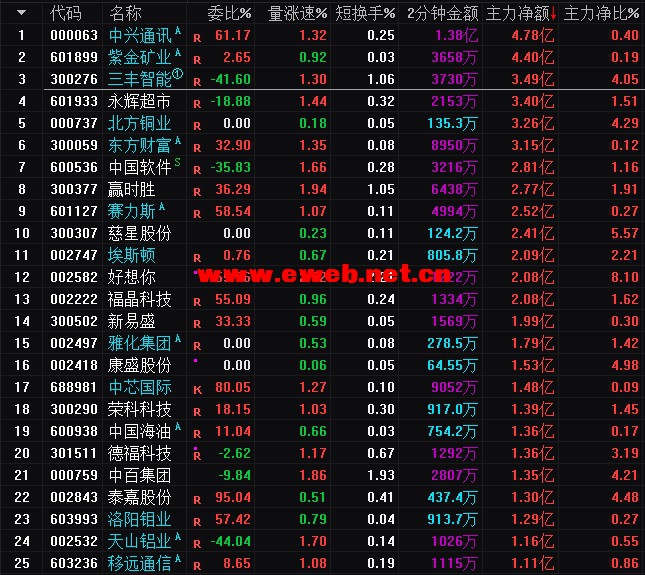This screenshot has height=575, width=645.
Task: Select stock name 德福科技
Action: point(139,454)
